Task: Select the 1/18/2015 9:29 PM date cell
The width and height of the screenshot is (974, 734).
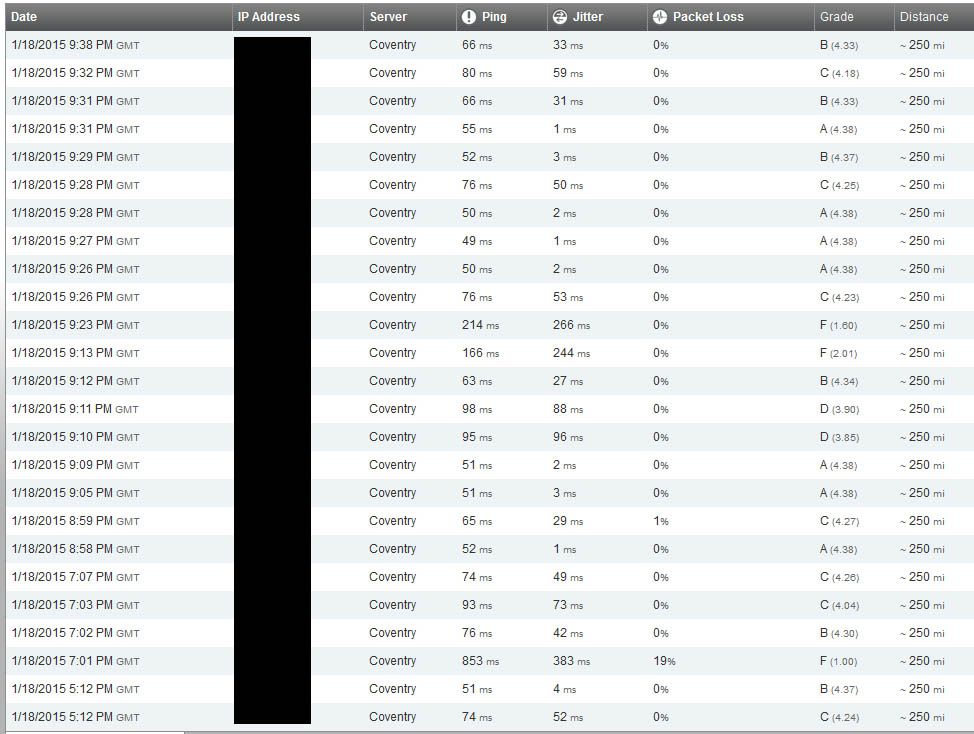Action: (x=75, y=157)
